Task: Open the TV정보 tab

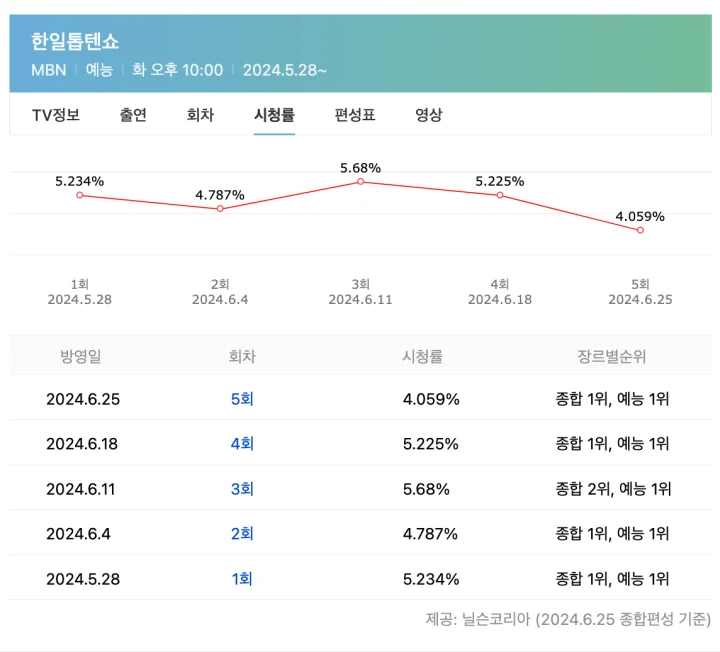Action: 56,115
